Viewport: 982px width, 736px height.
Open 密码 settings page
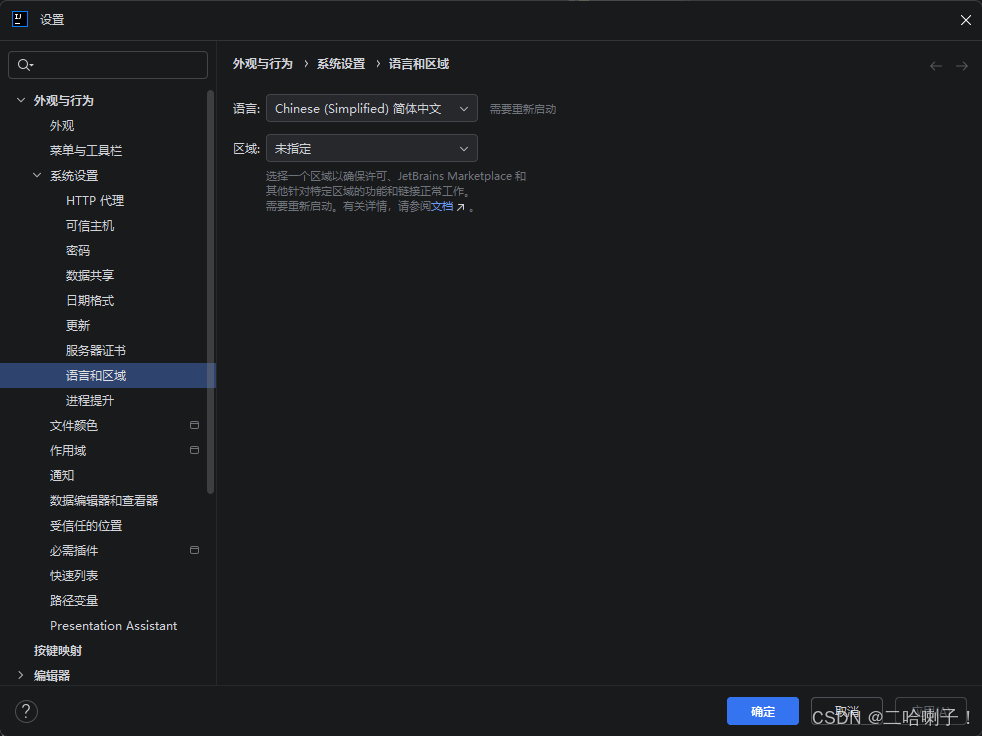(78, 251)
